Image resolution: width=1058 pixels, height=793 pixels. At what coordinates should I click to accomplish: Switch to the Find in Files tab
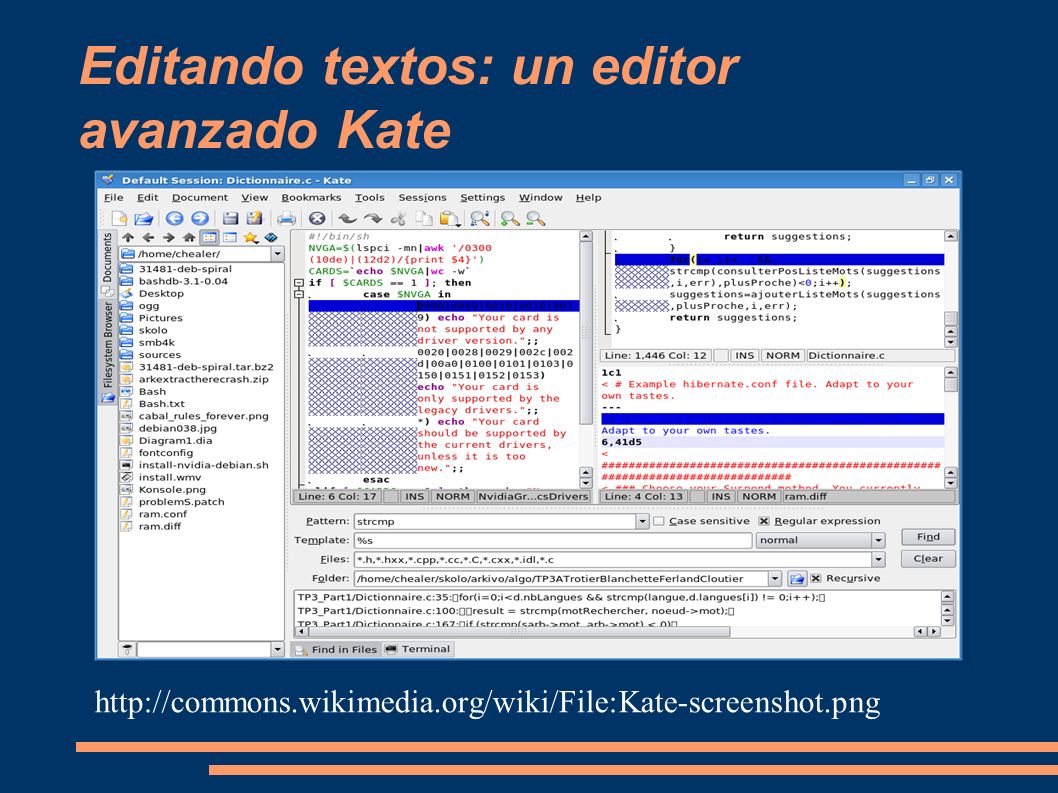[336, 649]
